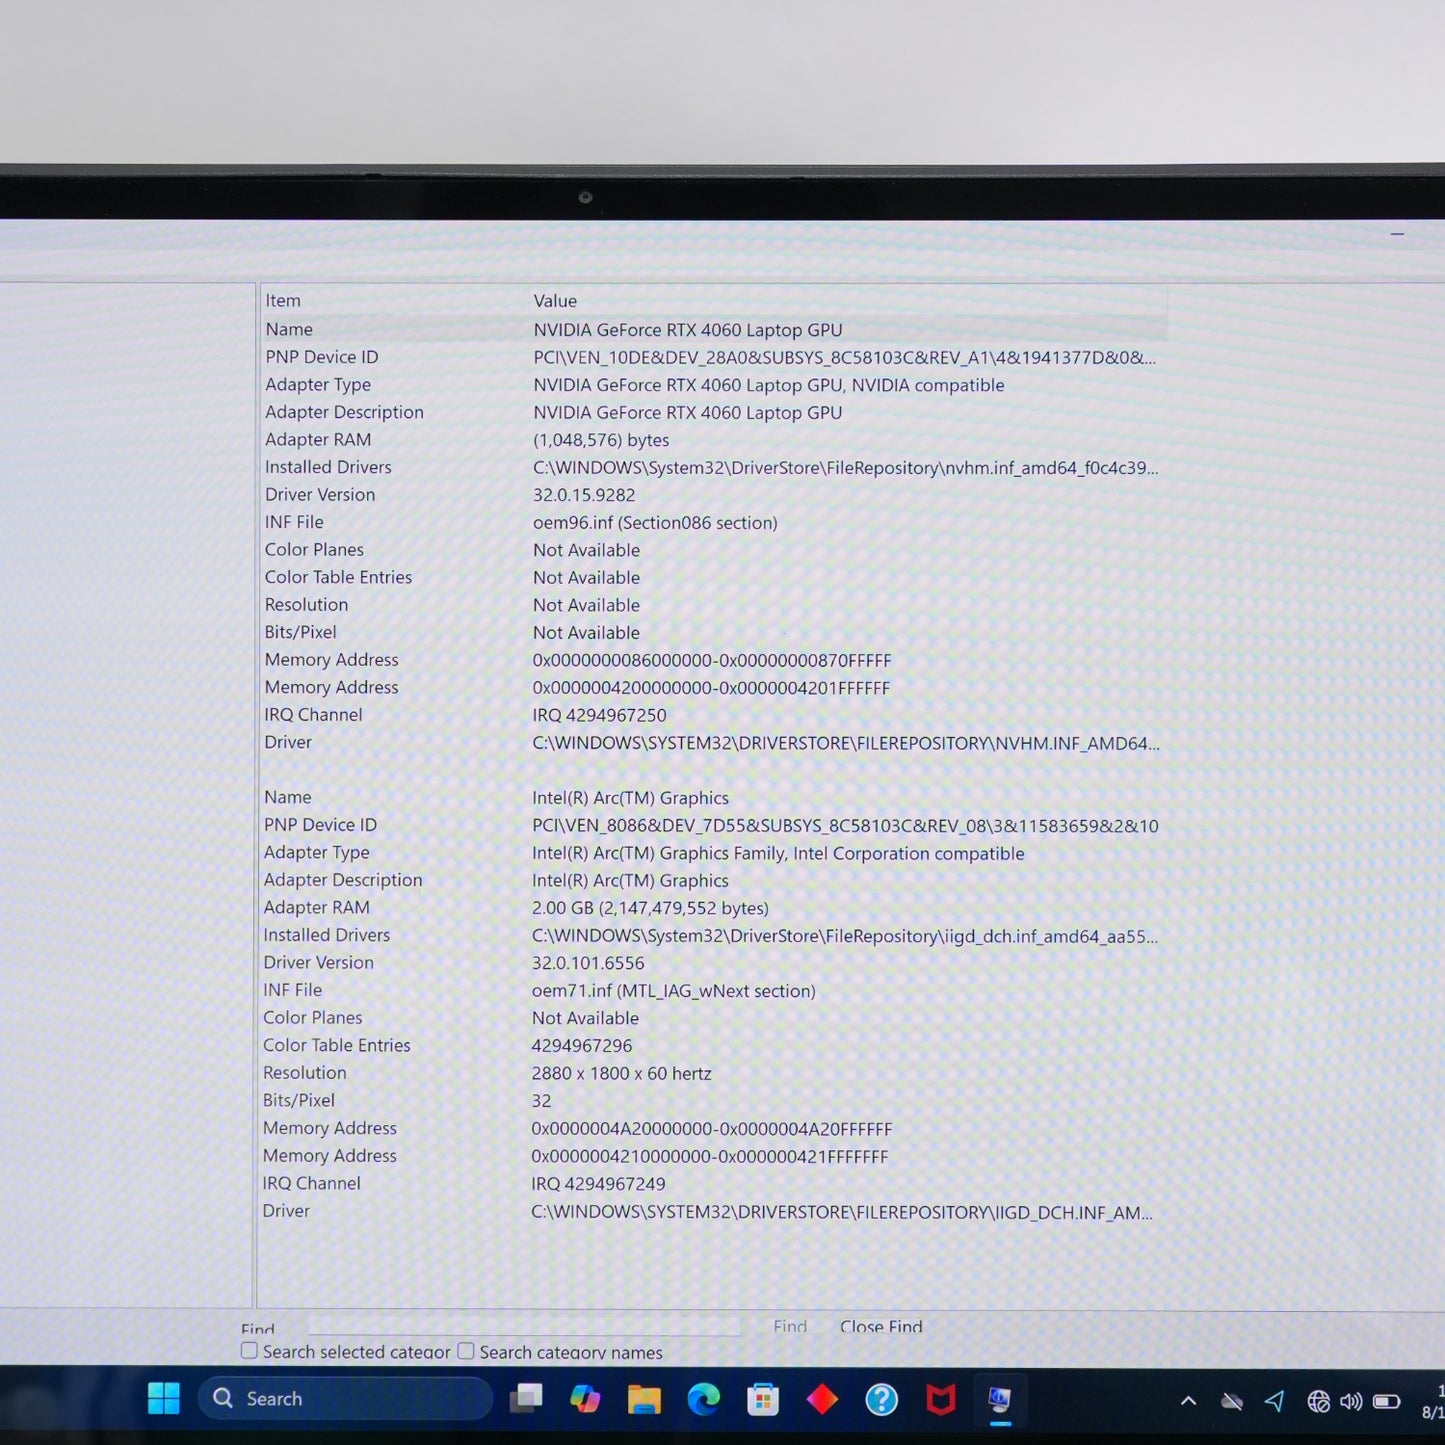Minimize the System Information window
This screenshot has height=1445, width=1445.
1397,234
